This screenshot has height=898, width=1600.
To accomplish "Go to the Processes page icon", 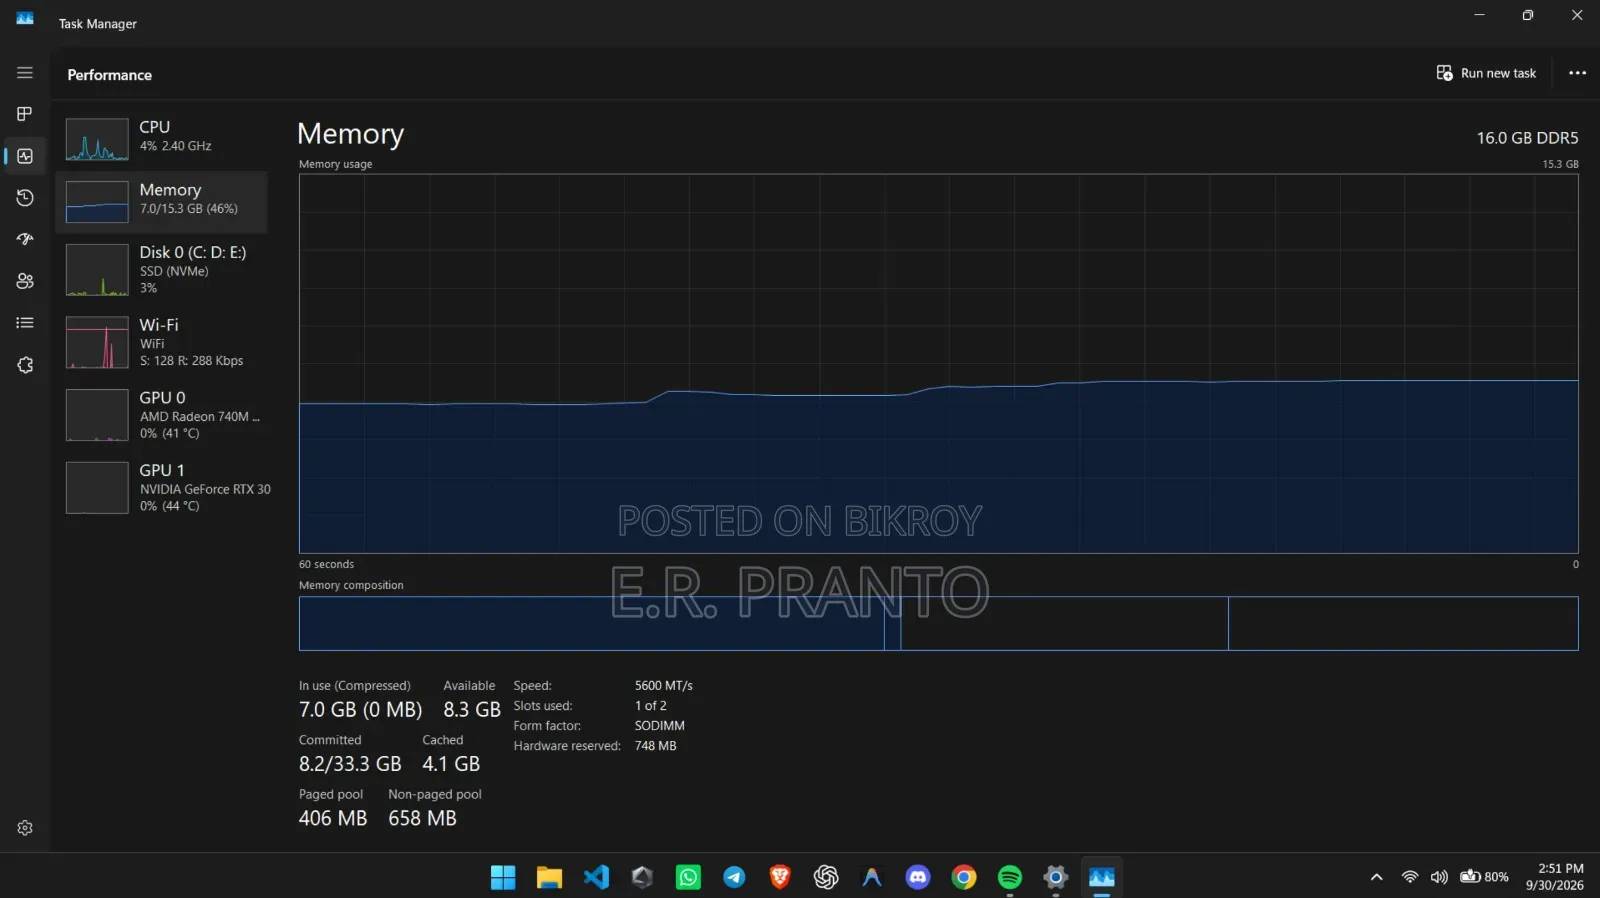I will (25, 114).
